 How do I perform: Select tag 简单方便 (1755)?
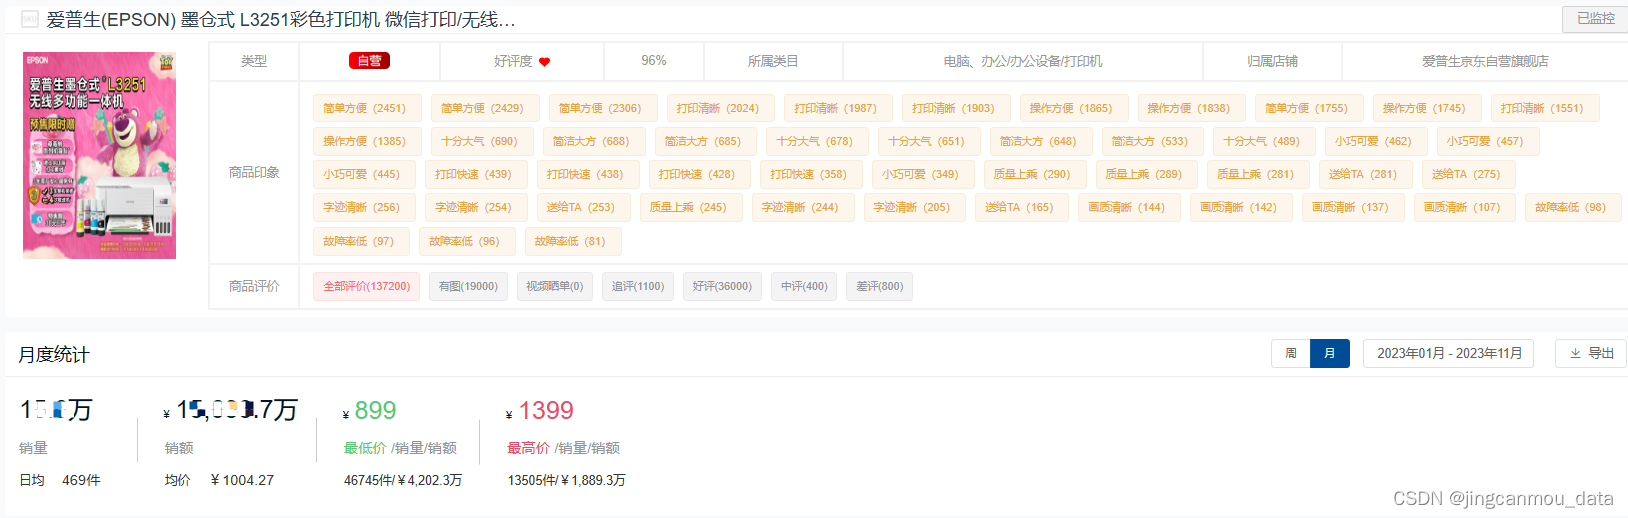coord(1307,108)
